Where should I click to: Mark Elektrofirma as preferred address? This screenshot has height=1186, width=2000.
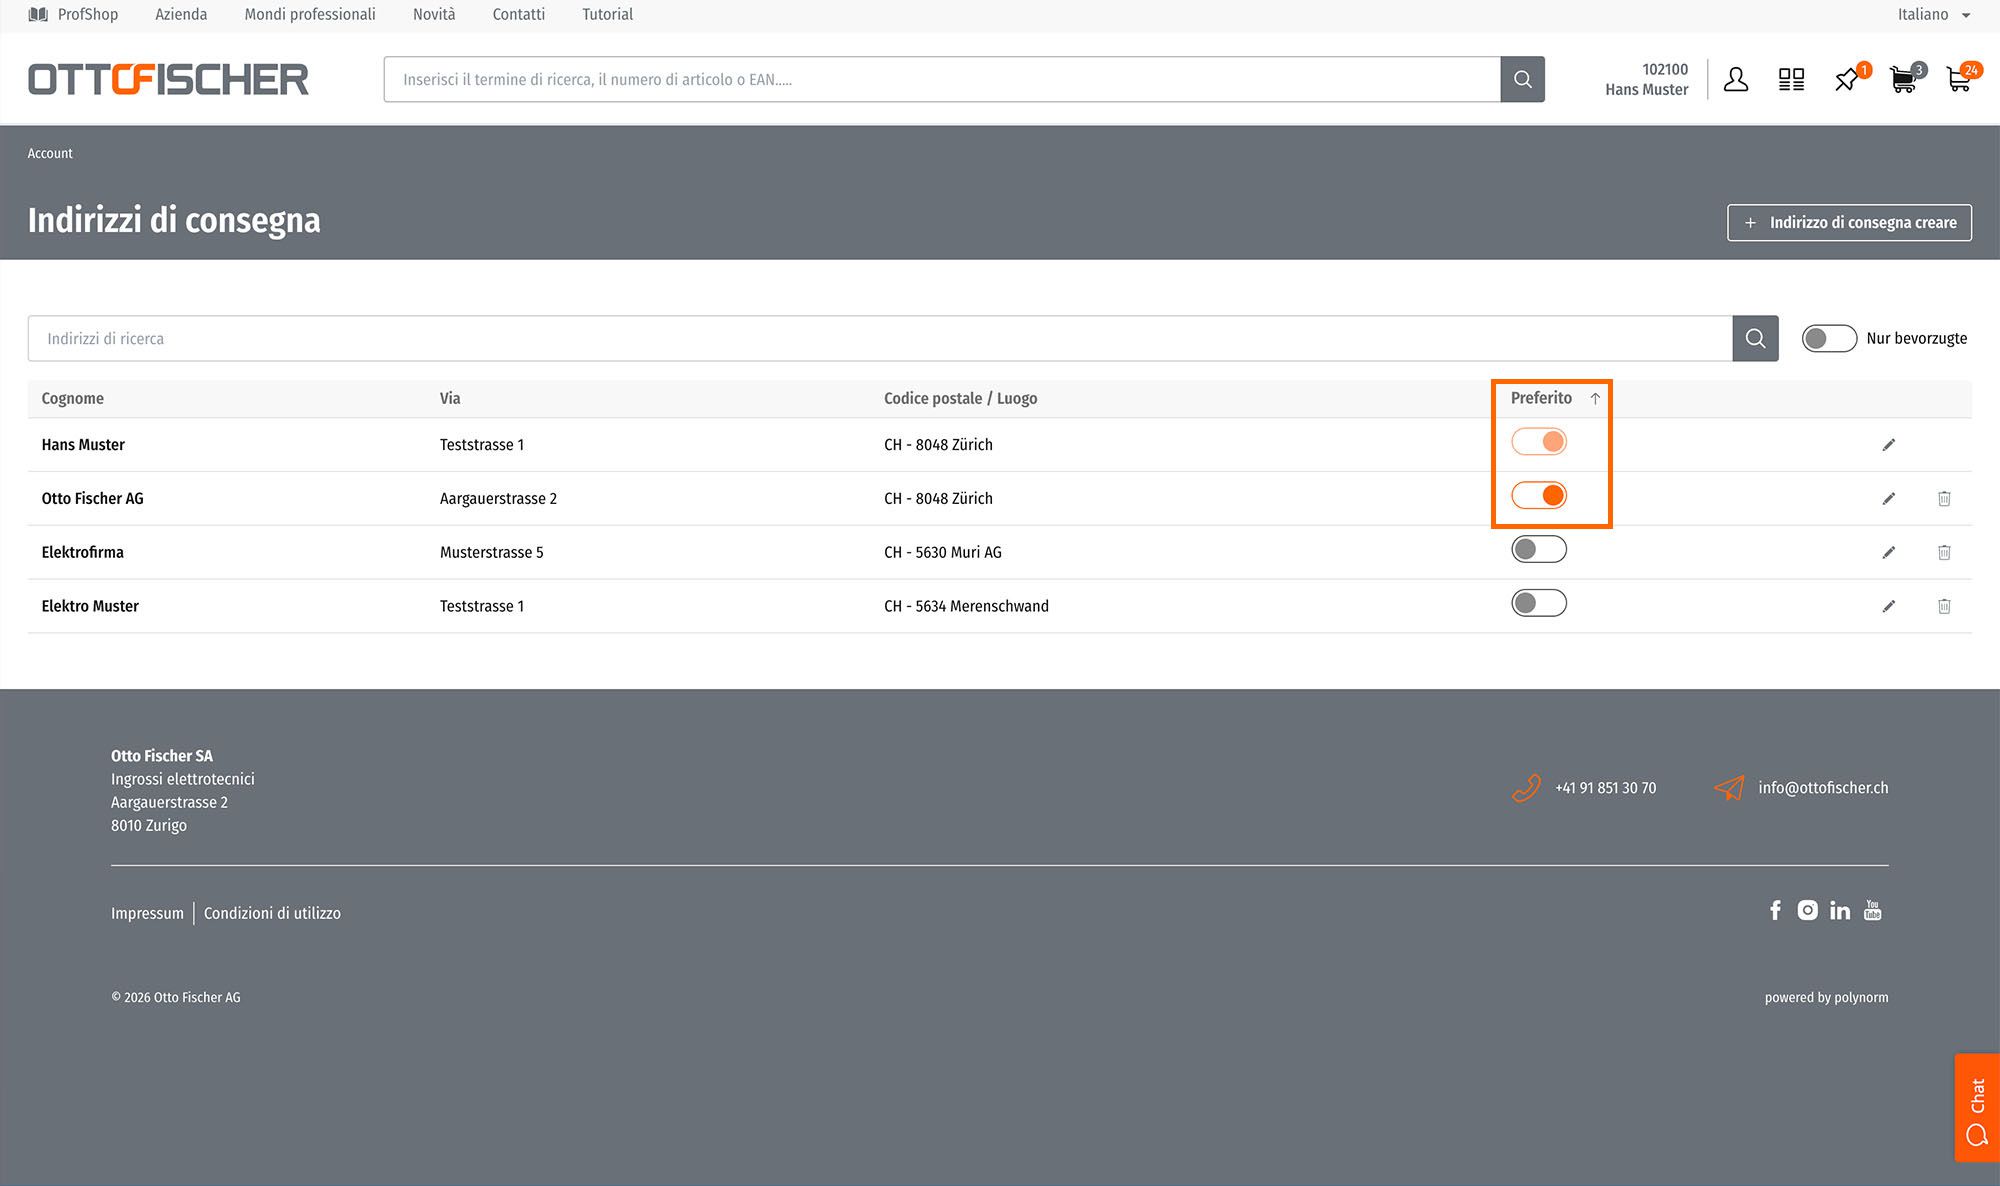click(x=1538, y=549)
